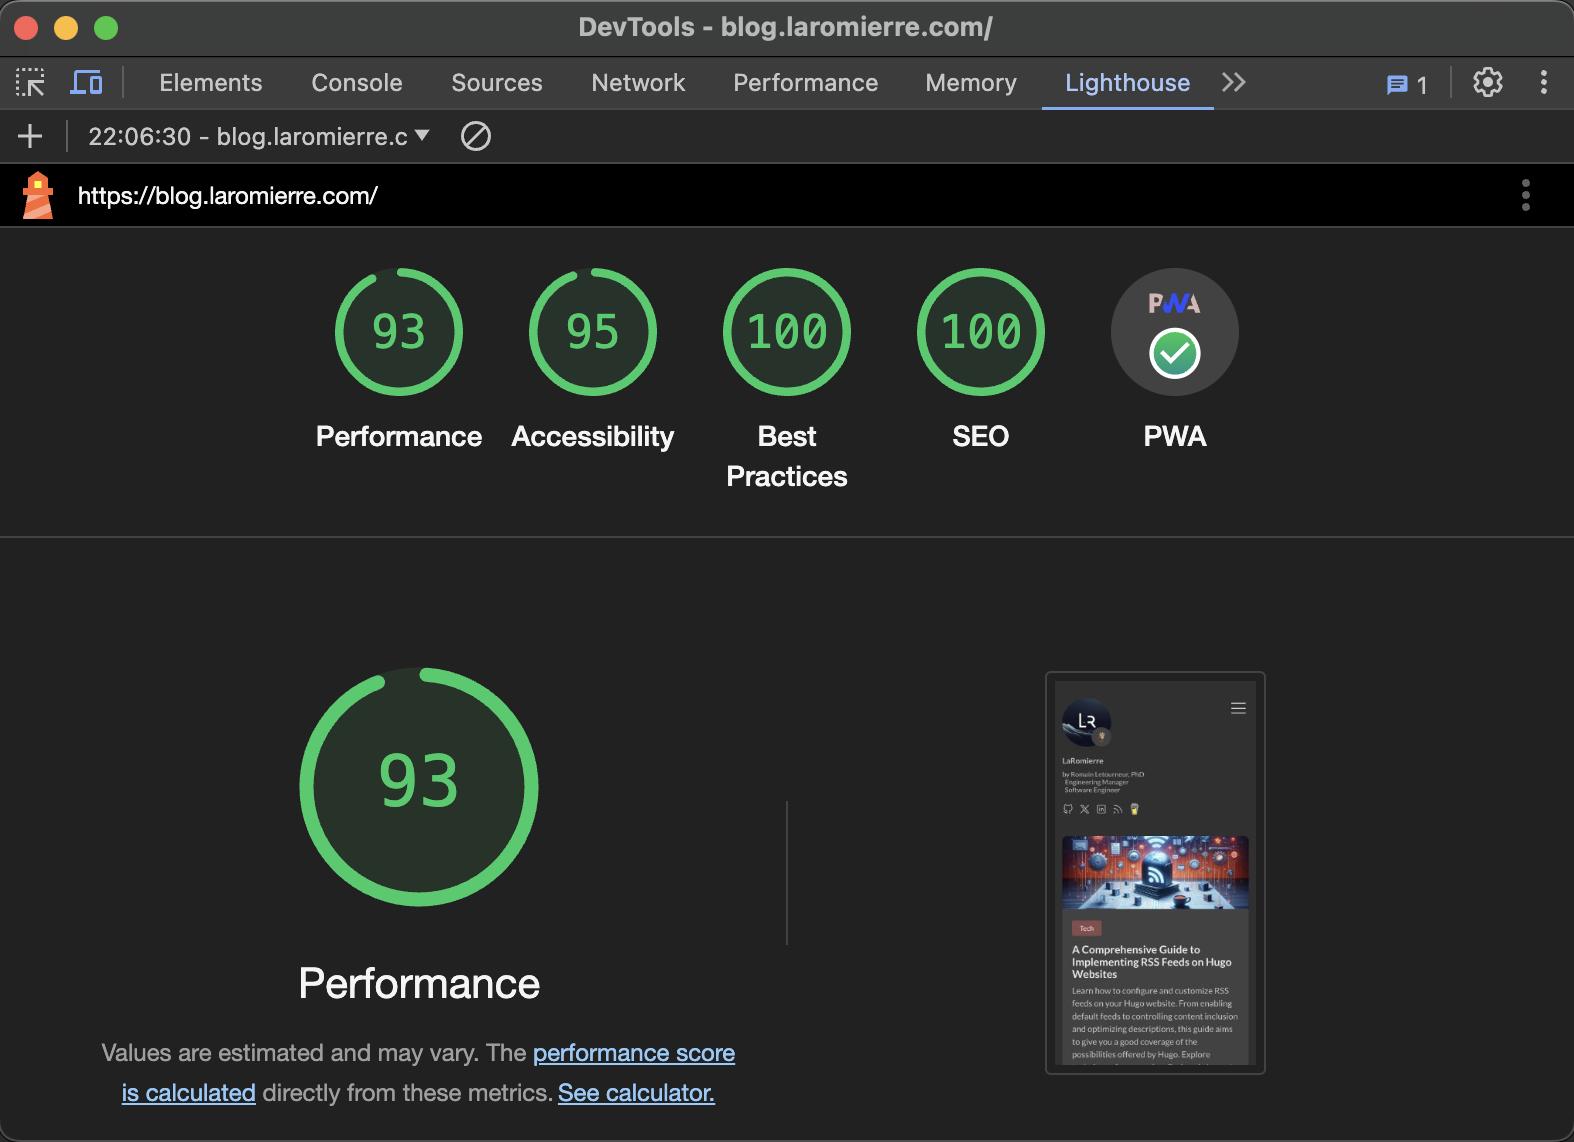
Task: Jump to the Accessibility 95 gauge
Action: click(x=593, y=332)
